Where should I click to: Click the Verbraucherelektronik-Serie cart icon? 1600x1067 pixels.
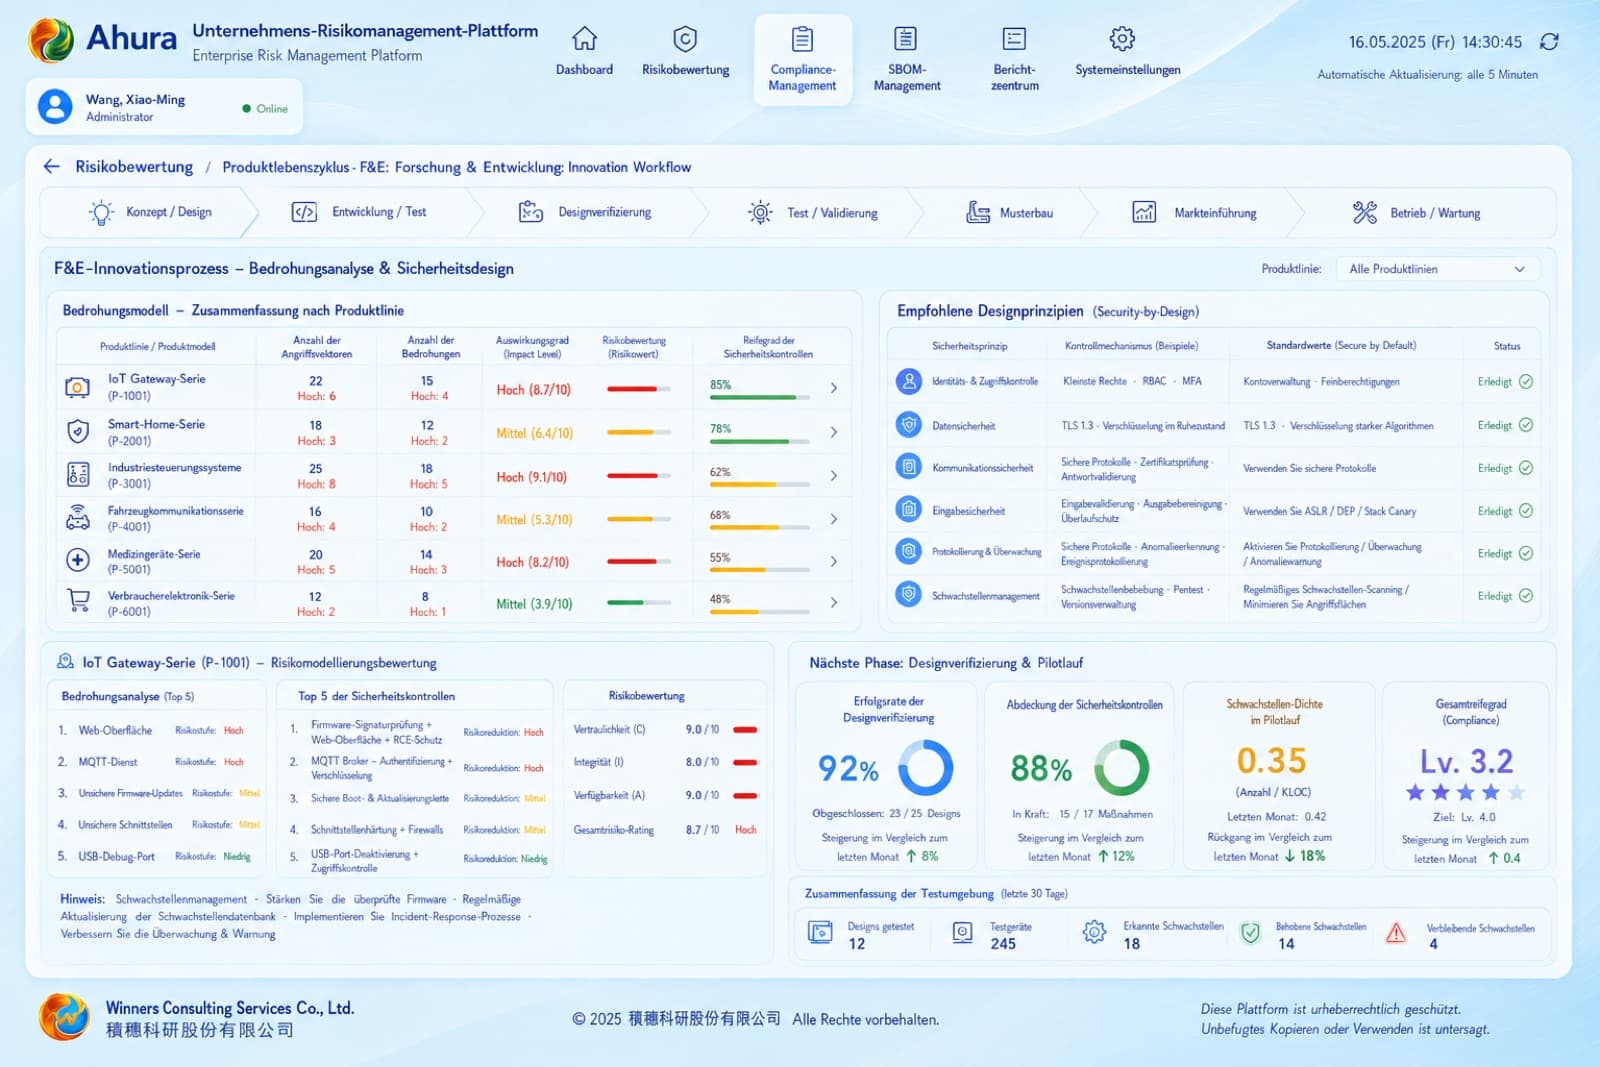coord(77,601)
